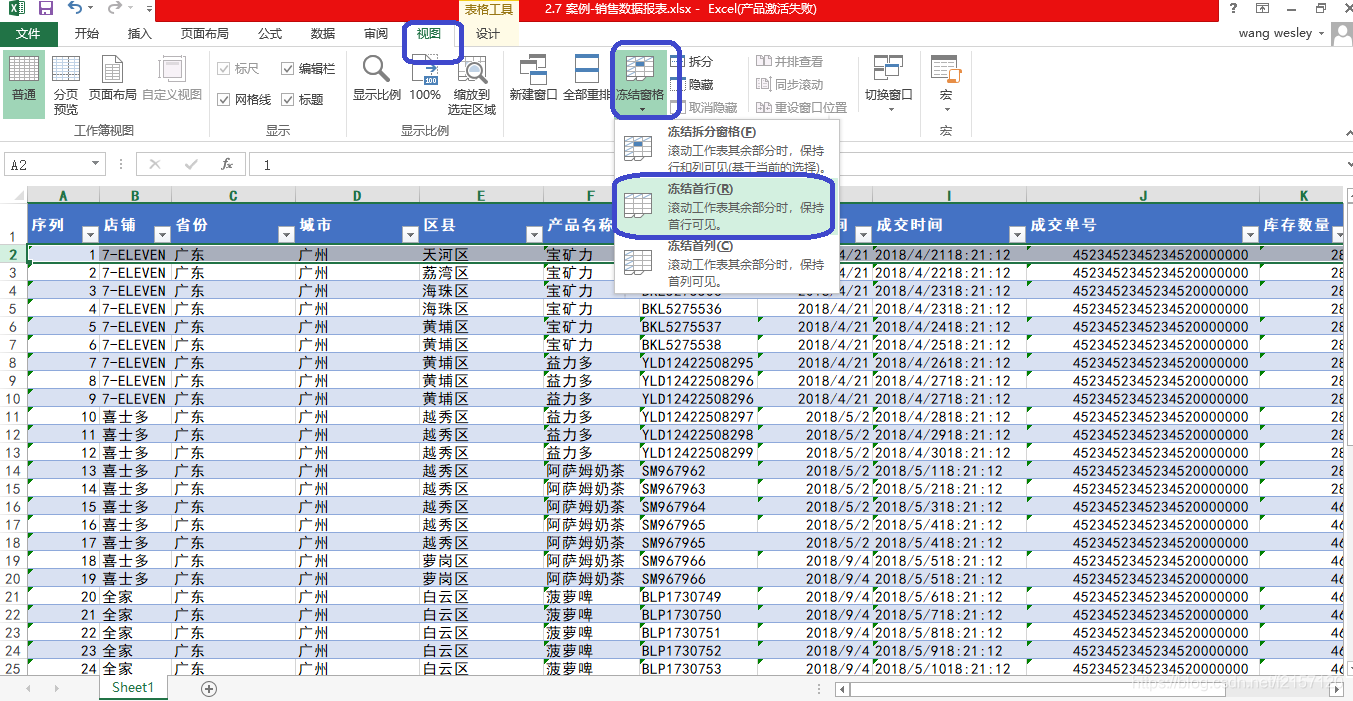Click next sheet navigation arrow

(57, 688)
